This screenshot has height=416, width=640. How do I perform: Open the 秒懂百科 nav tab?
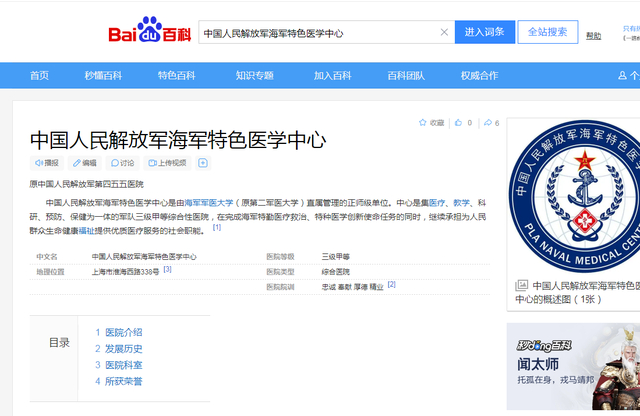click(103, 76)
